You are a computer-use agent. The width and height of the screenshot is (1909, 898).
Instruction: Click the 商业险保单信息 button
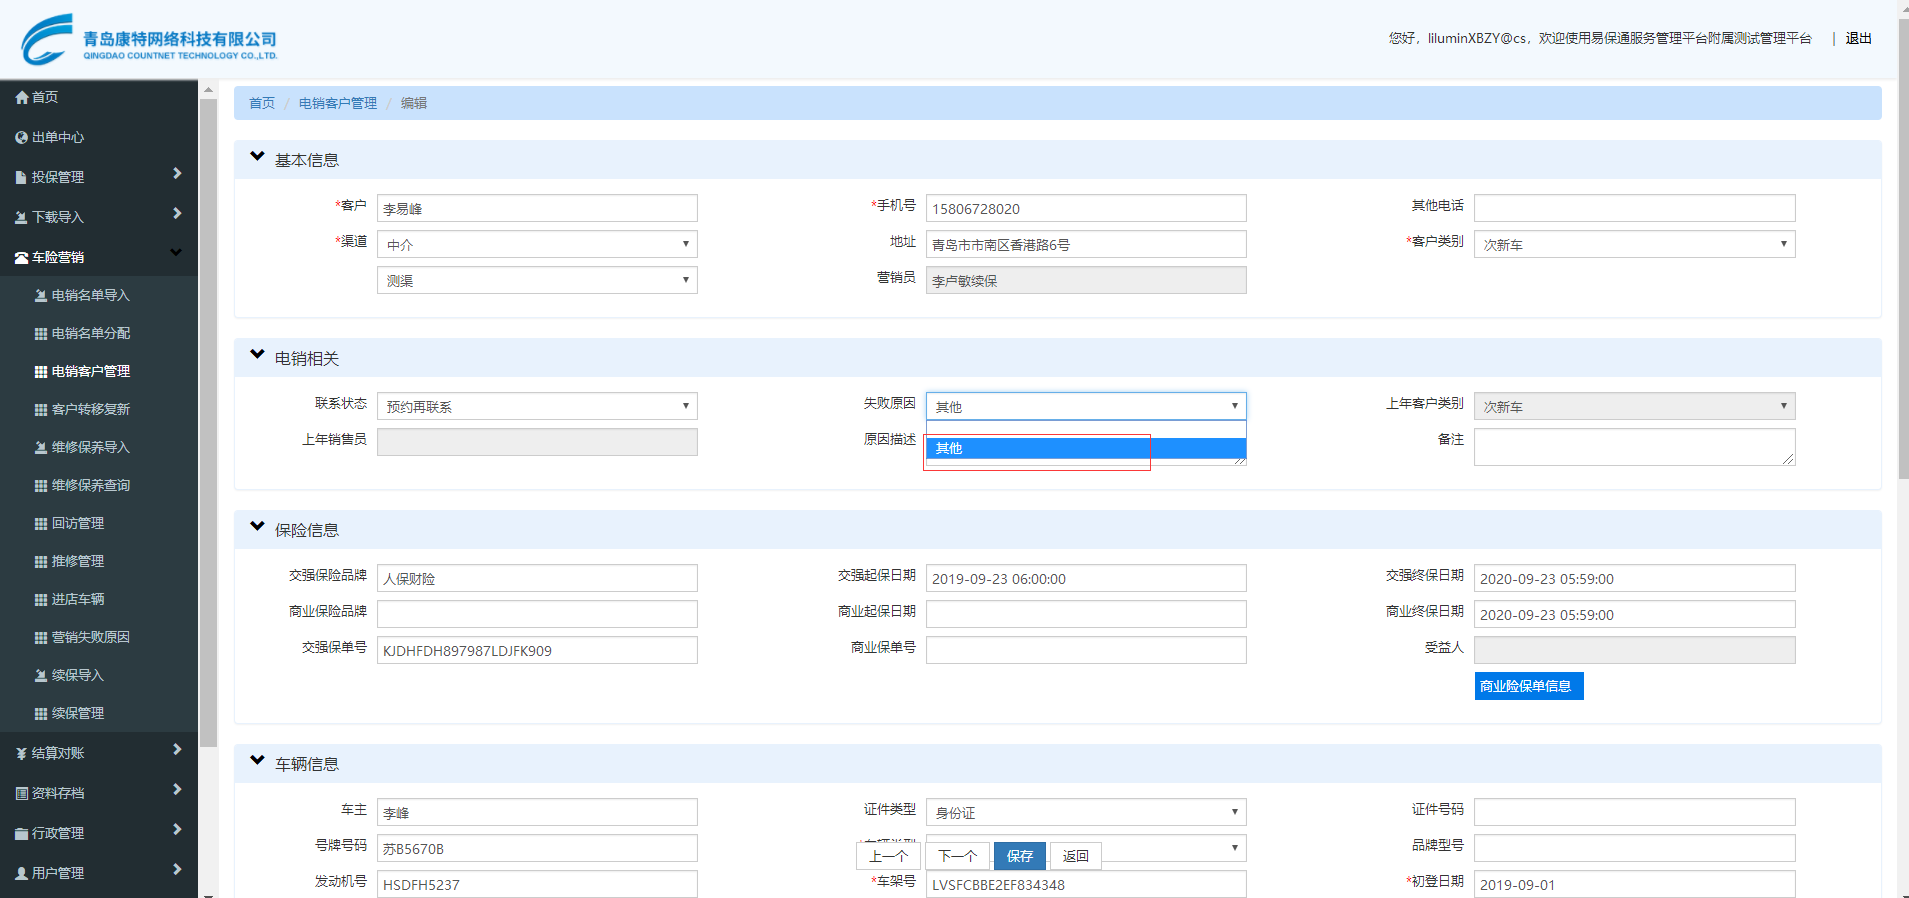[x=1528, y=686]
